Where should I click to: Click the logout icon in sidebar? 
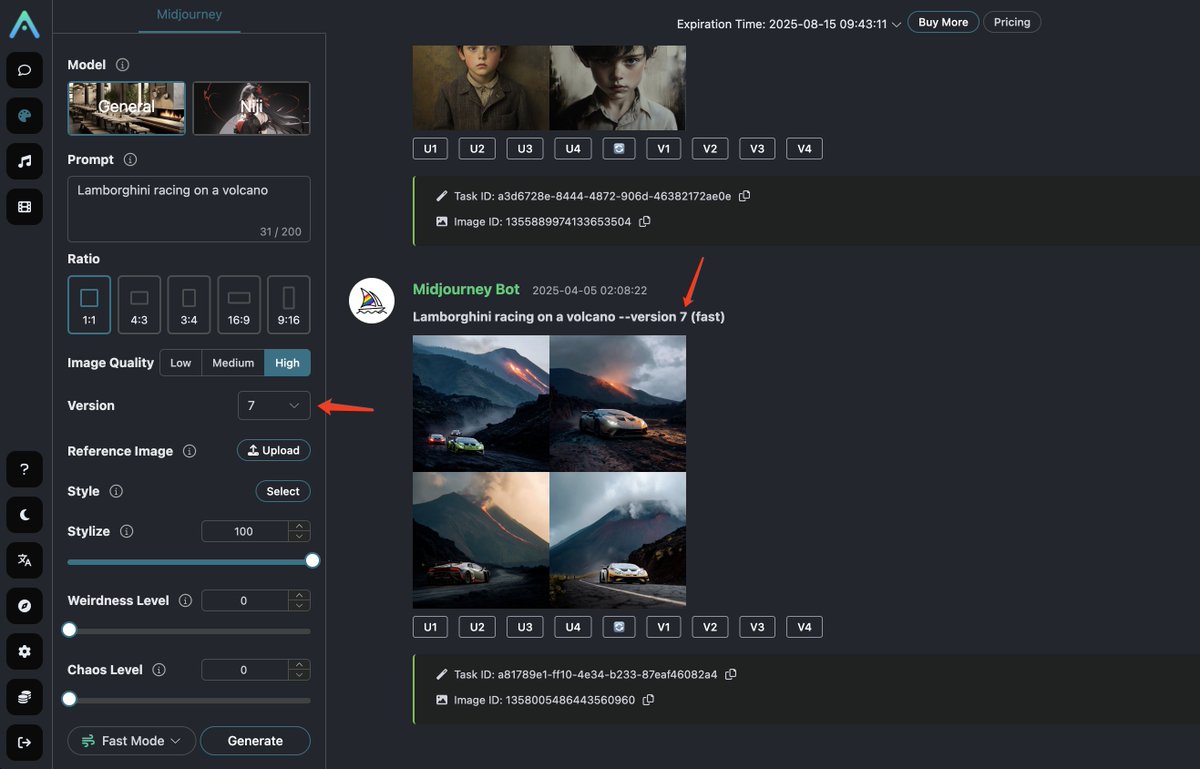pos(25,742)
